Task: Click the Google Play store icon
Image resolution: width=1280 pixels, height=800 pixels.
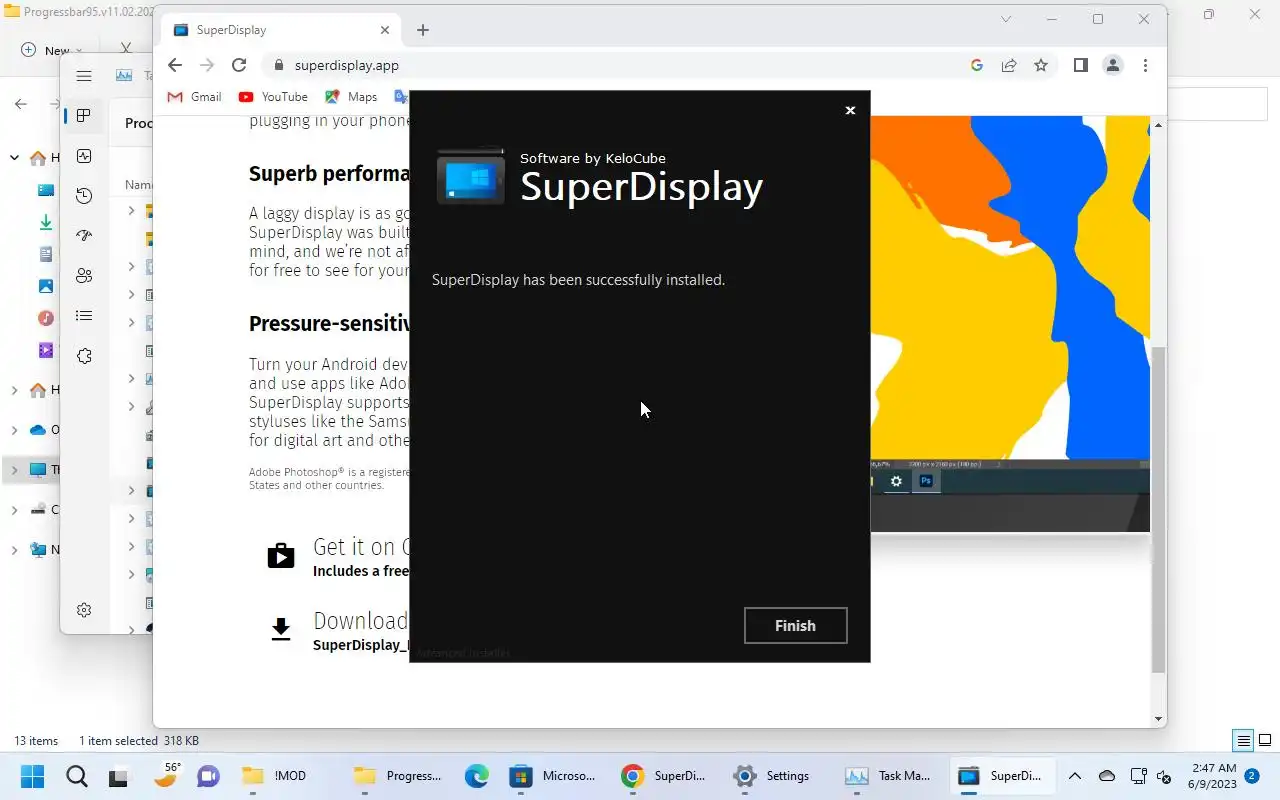Action: click(281, 556)
